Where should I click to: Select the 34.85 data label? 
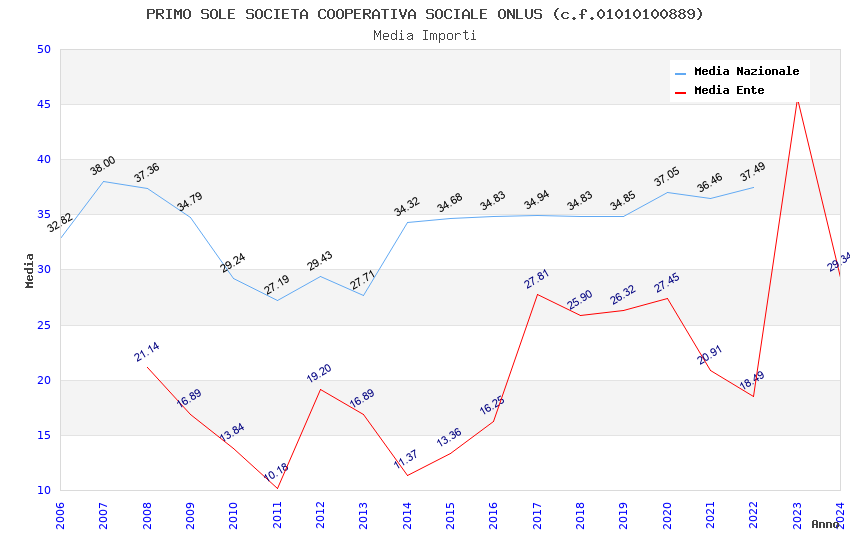click(x=622, y=201)
